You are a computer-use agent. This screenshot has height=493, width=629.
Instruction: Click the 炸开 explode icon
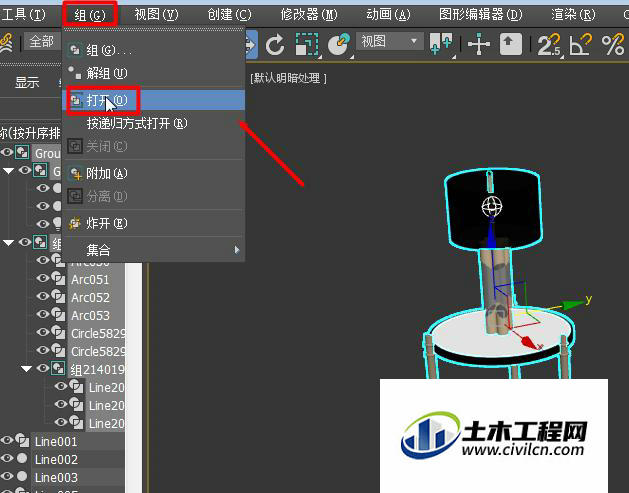(x=75, y=223)
